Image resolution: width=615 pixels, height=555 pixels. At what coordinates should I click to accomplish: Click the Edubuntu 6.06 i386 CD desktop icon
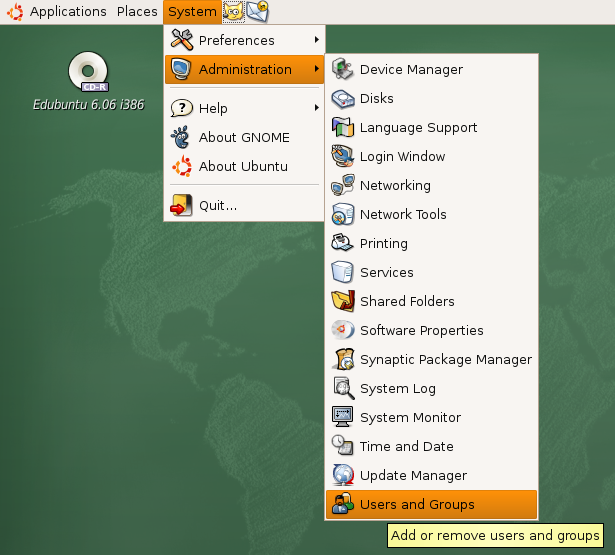[x=87, y=74]
